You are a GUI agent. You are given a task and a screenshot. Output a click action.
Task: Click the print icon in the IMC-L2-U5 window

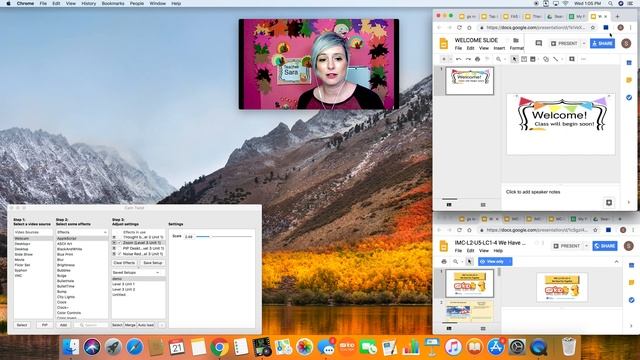(x=444, y=262)
